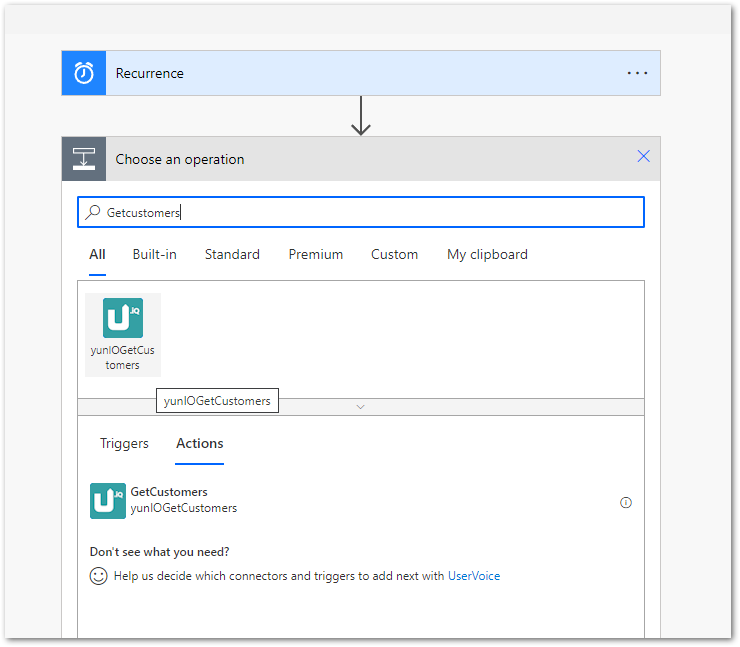The image size is (740, 647).
Task: Click the yunIOGetCustomers subtitle under GetCustomers
Action: pyautogui.click(x=184, y=508)
